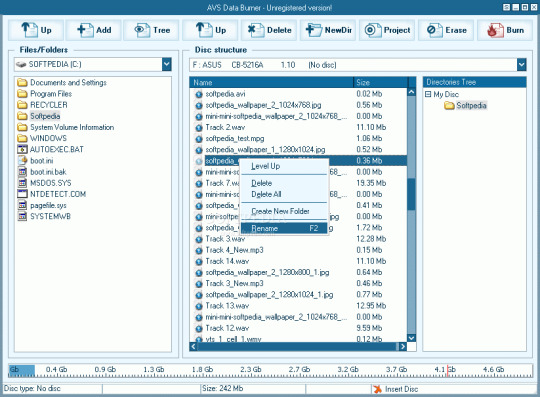Image resolution: width=540 pixels, height=397 pixels.
Task: Toggle the Tree view eye button
Action: (x=151, y=30)
